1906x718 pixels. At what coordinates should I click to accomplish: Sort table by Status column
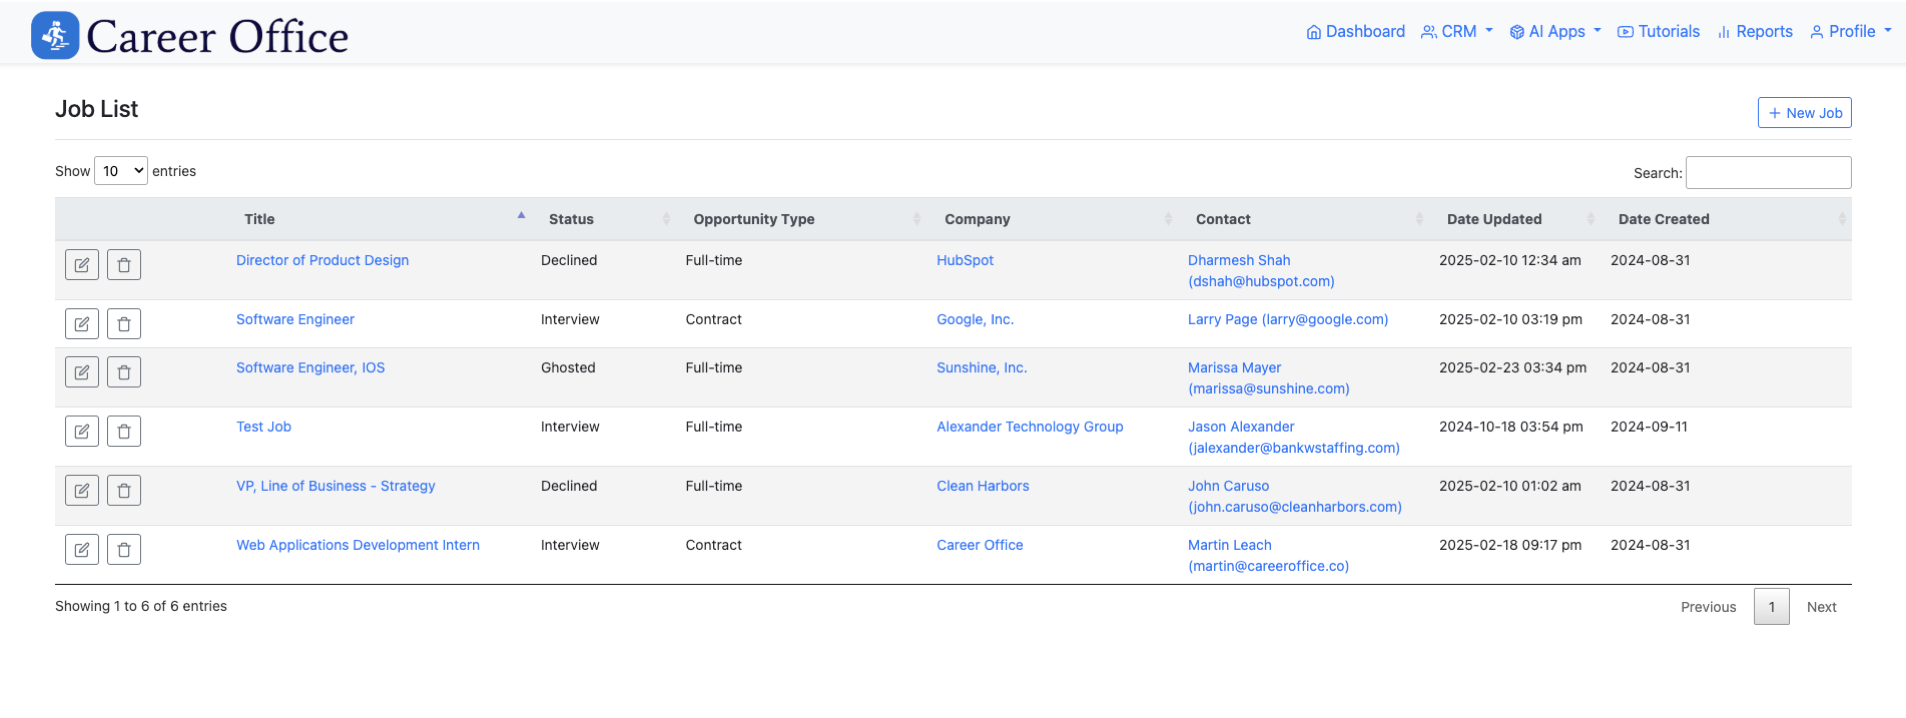(571, 219)
